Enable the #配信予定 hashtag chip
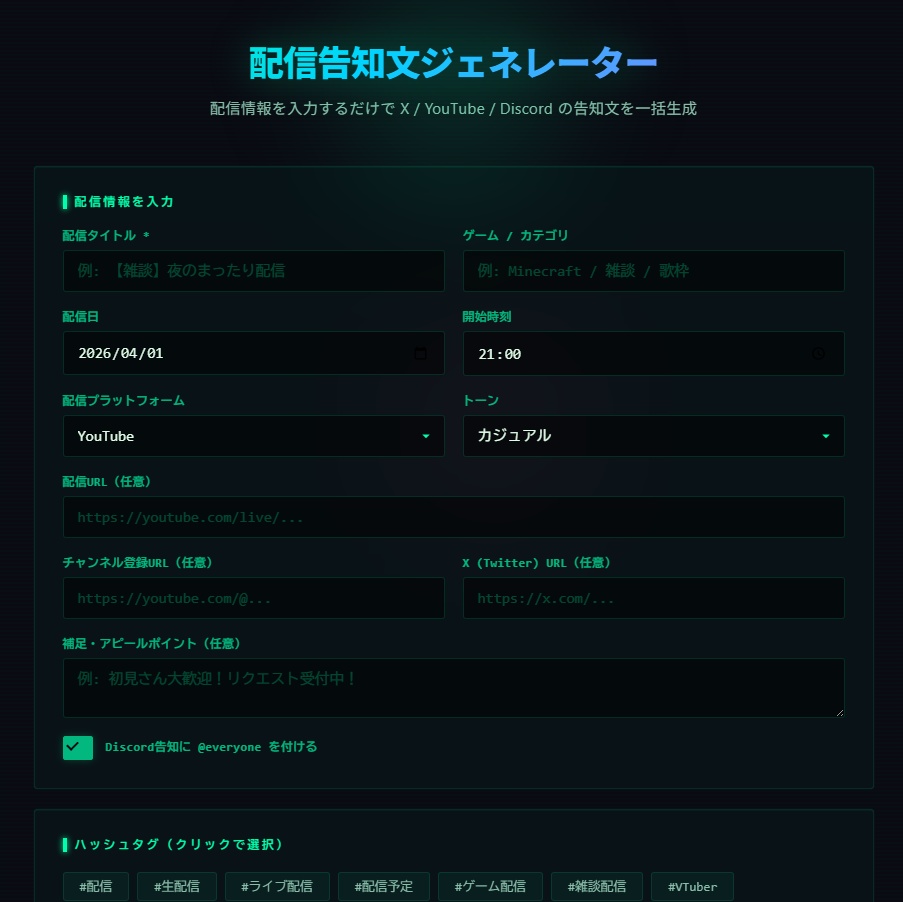 point(384,886)
